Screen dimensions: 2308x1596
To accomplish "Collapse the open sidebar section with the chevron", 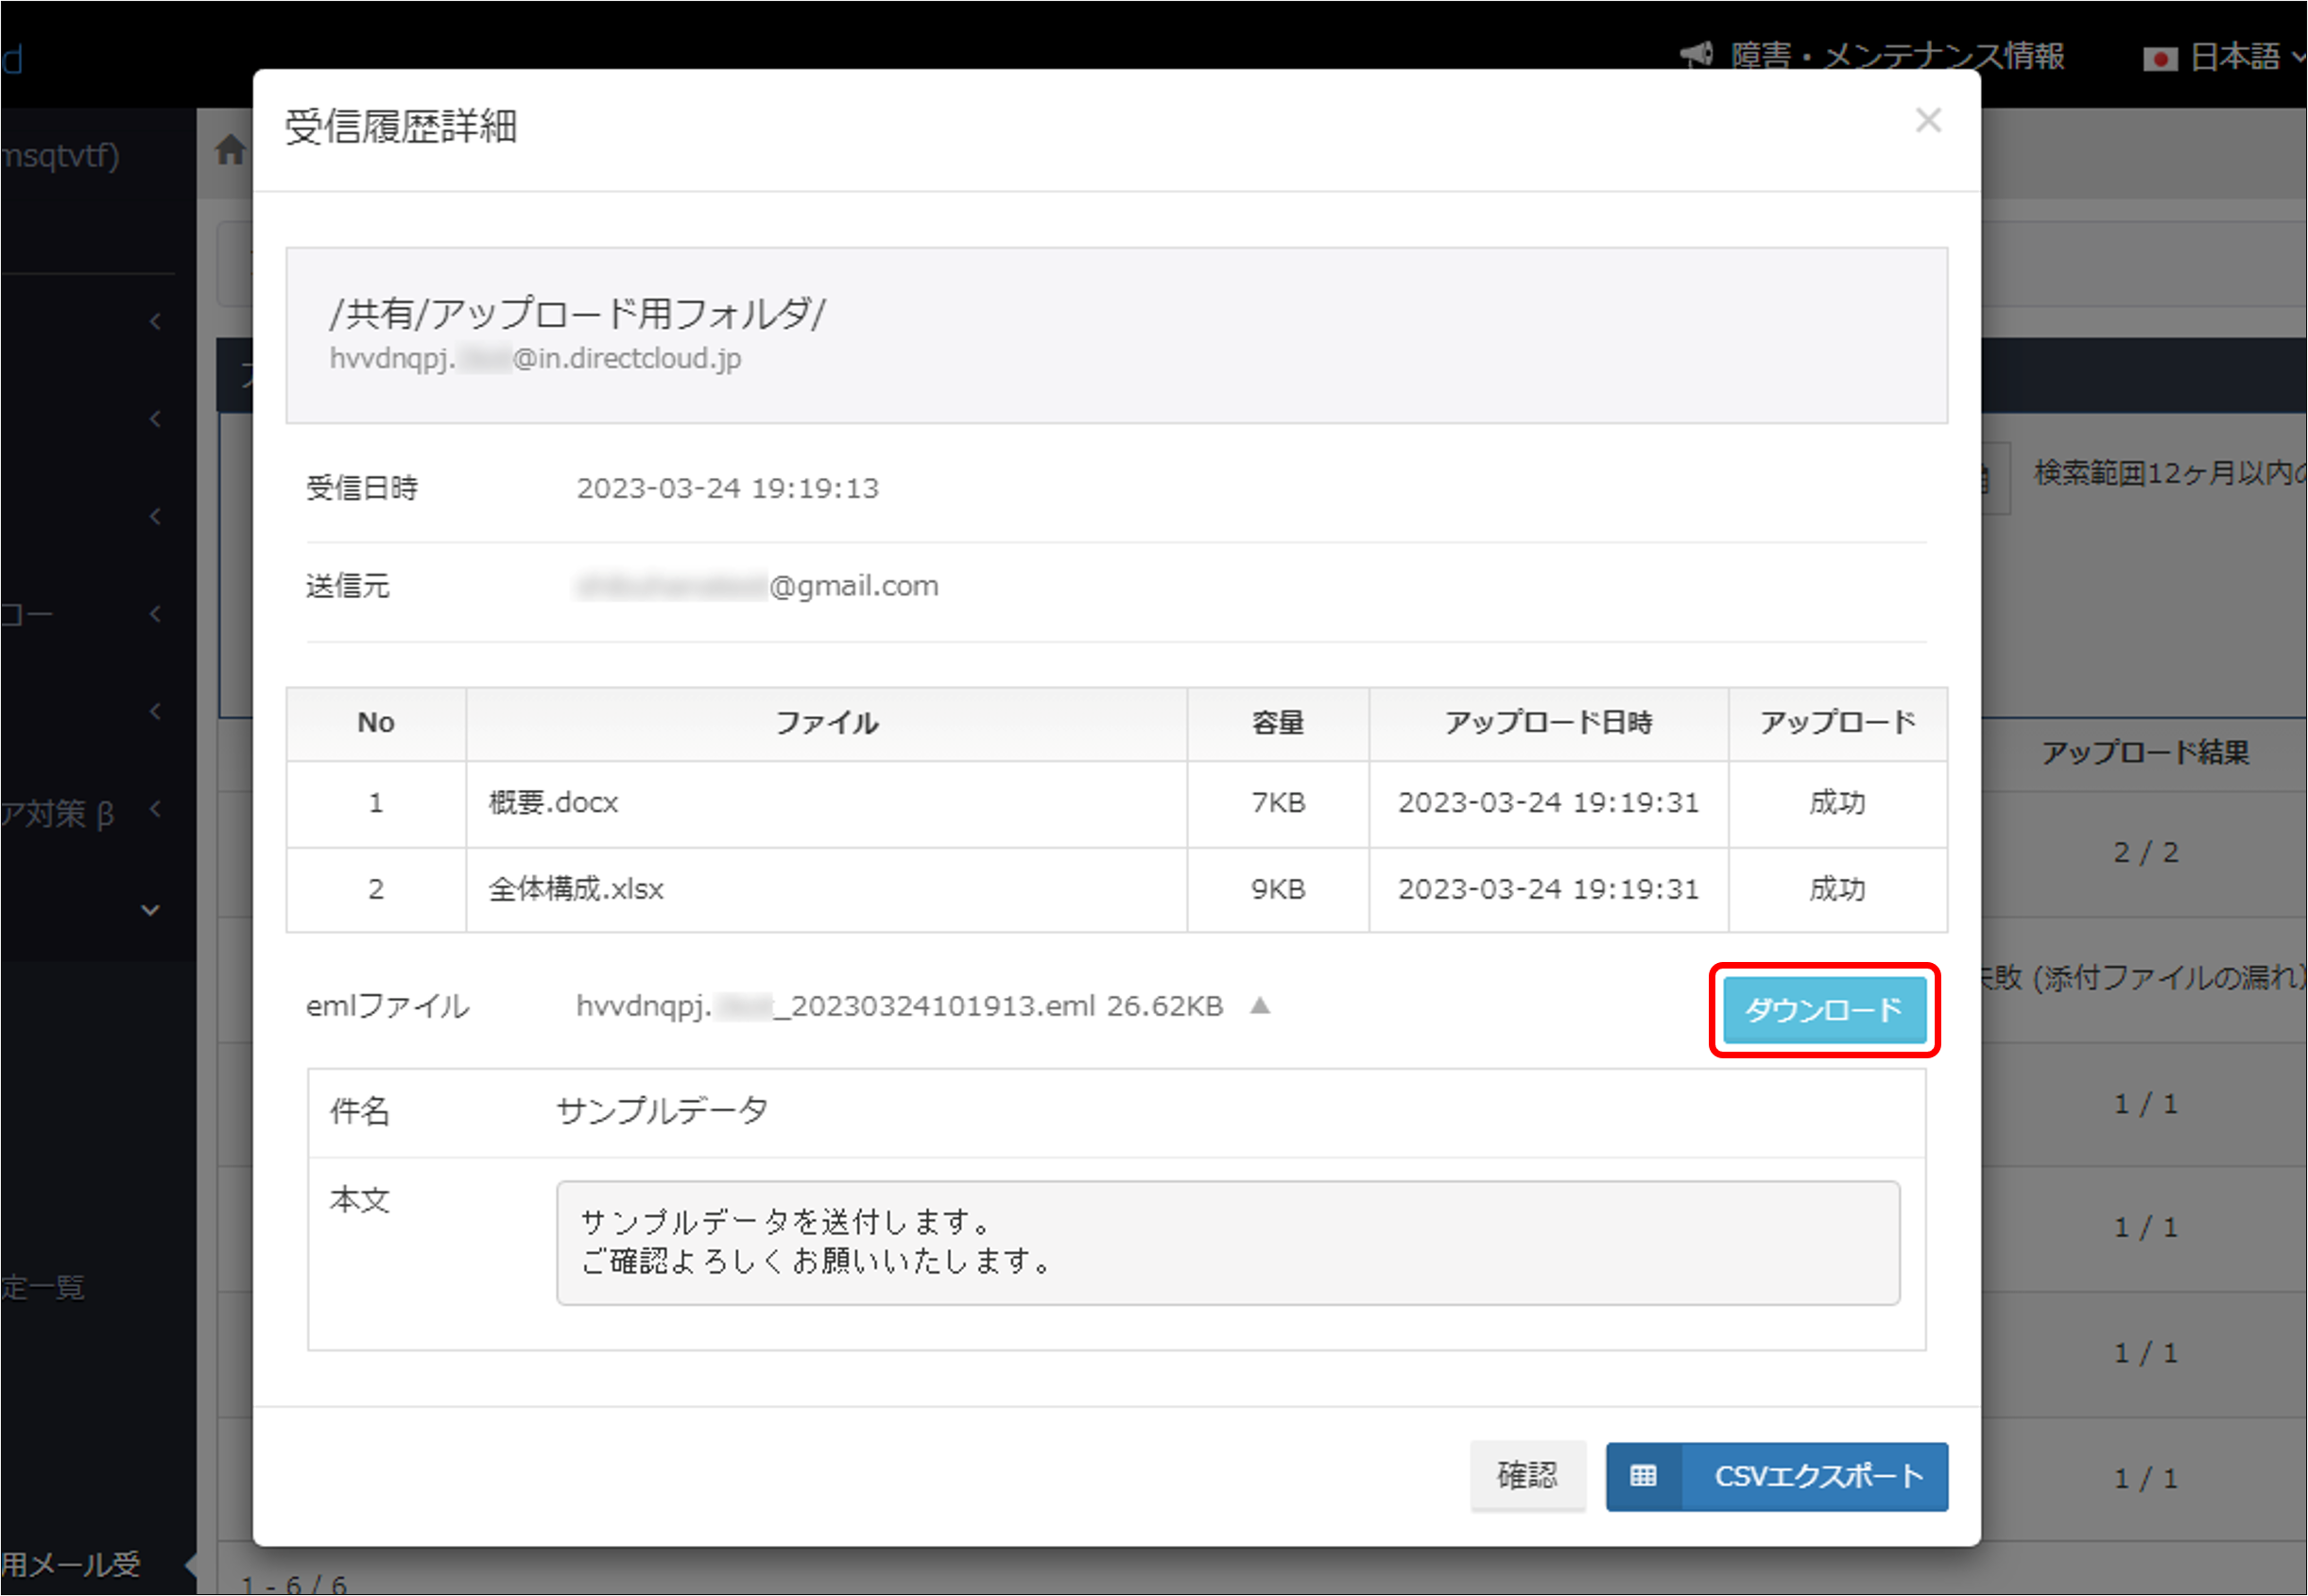I will click(x=150, y=910).
